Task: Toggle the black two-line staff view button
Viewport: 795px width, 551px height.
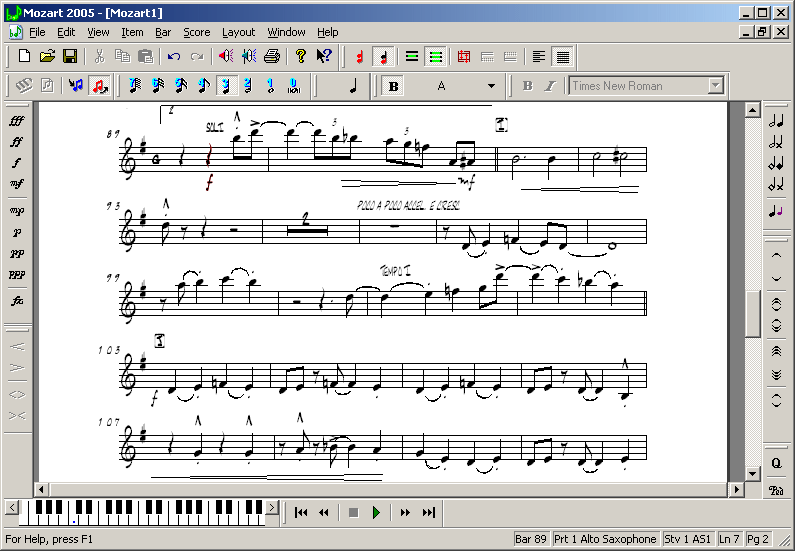Action: pos(412,56)
